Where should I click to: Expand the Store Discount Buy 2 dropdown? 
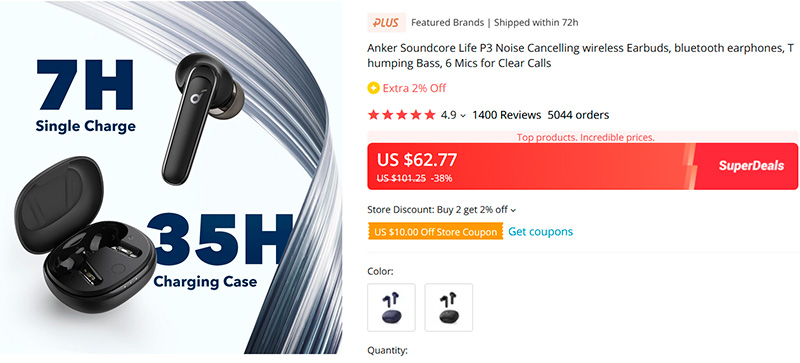pyautogui.click(x=513, y=210)
